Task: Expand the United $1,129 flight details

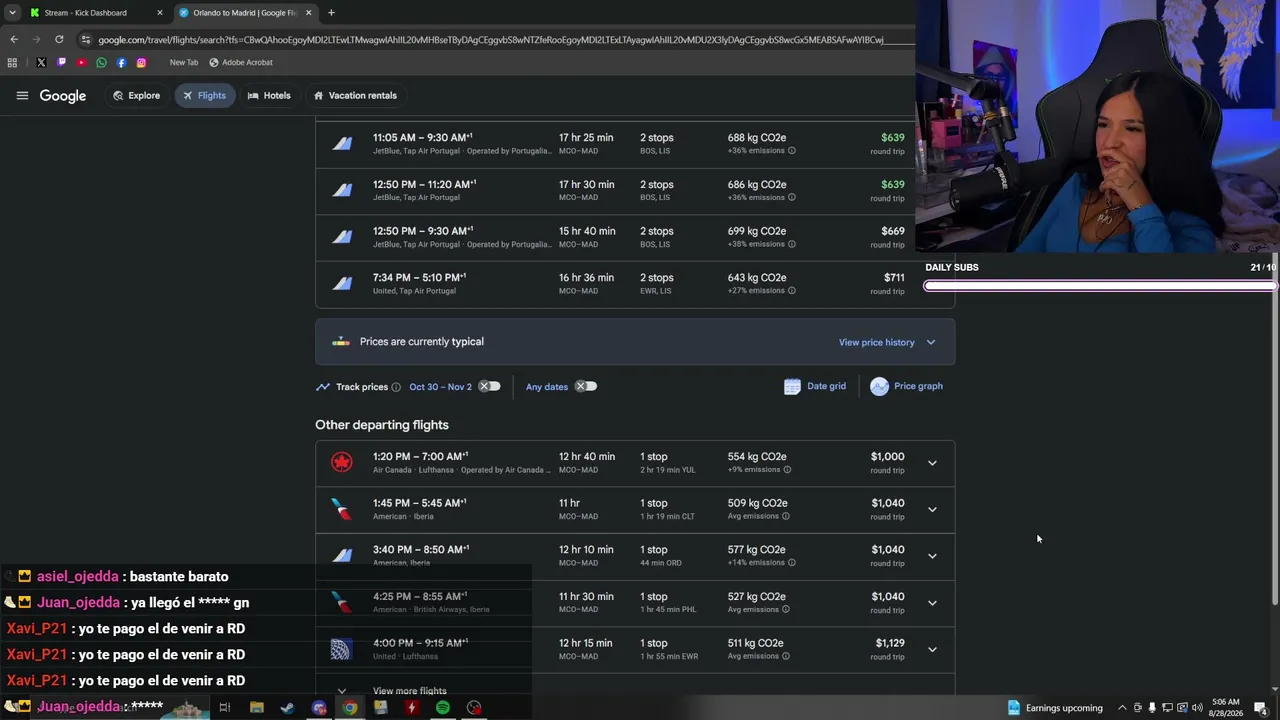Action: 932,649
